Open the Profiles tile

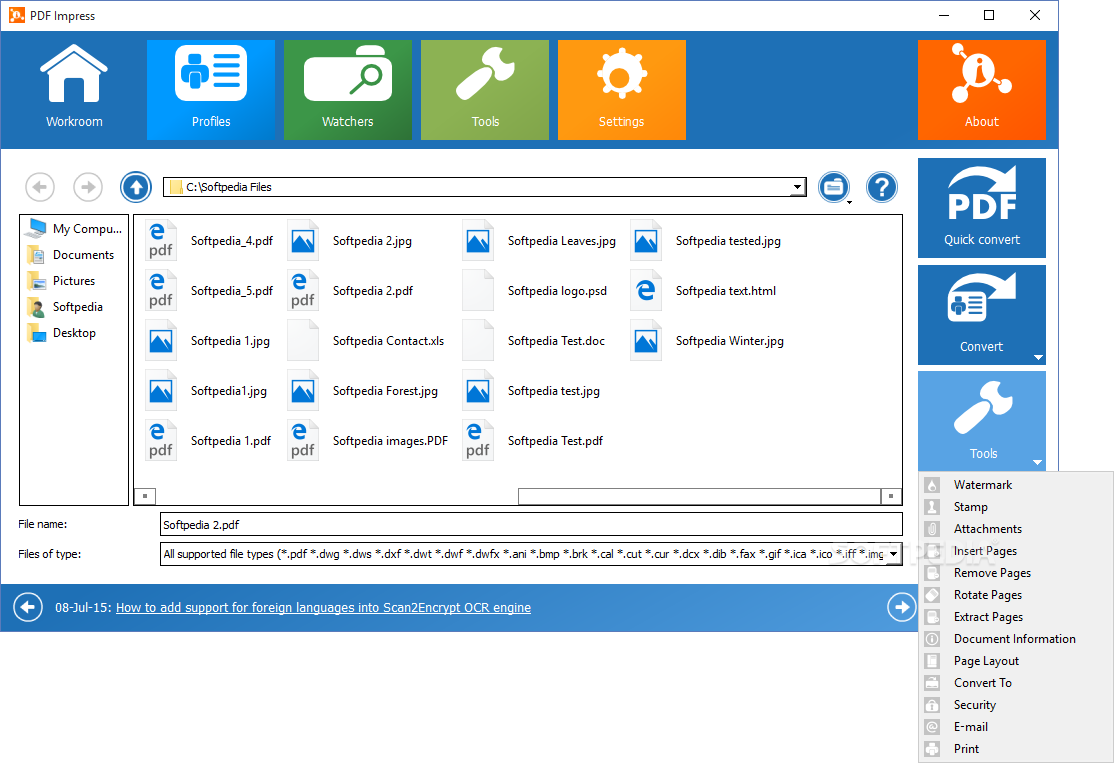coord(211,90)
